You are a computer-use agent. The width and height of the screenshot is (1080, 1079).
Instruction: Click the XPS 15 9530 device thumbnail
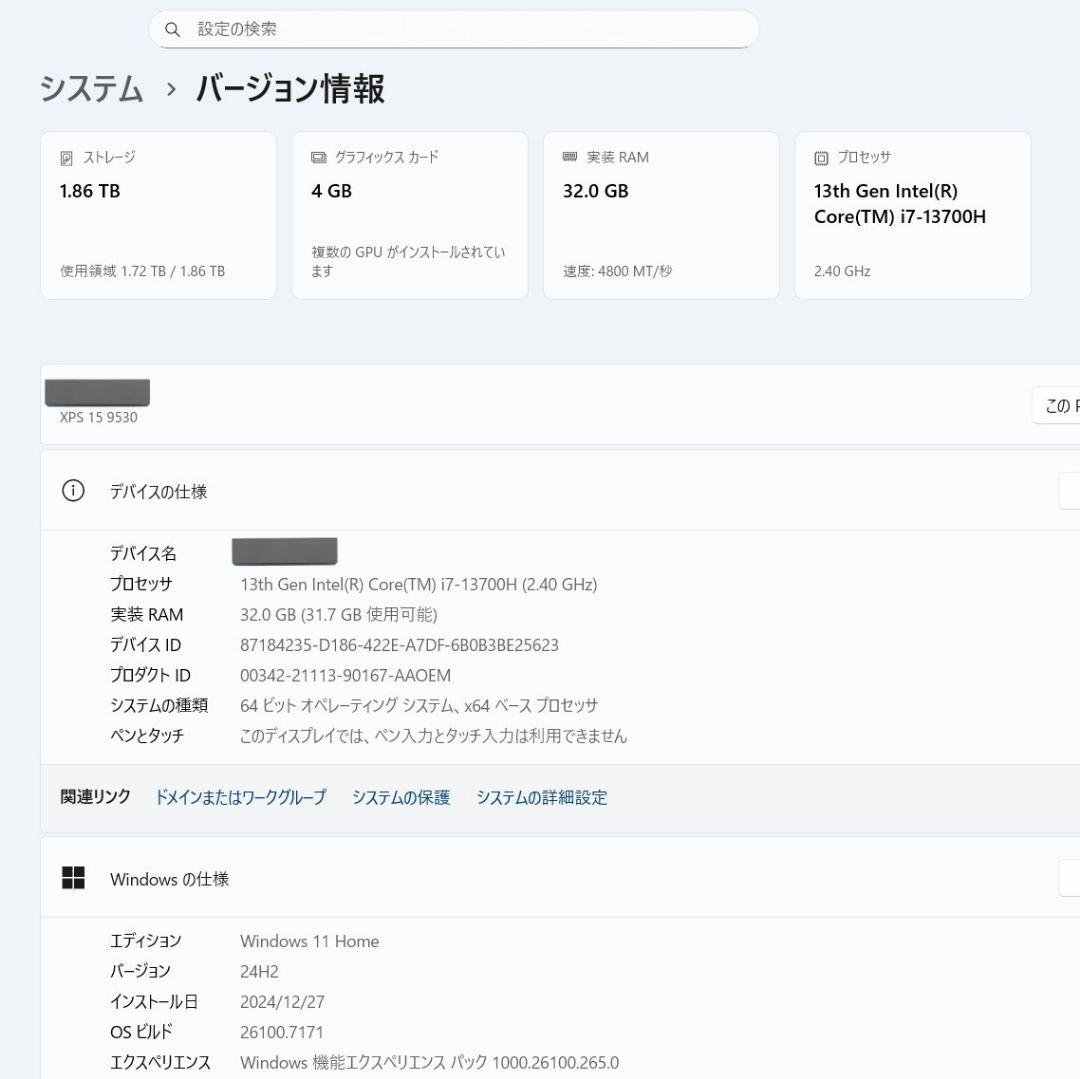[x=96, y=391]
